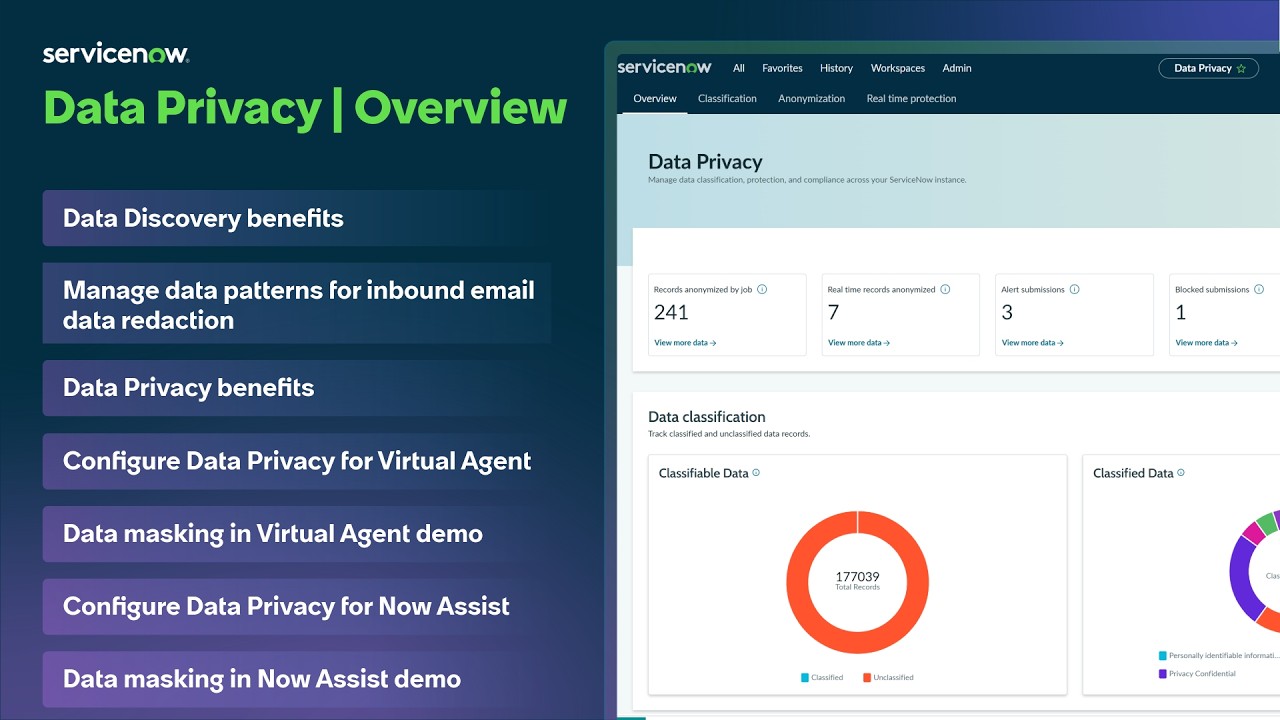The height and width of the screenshot is (720, 1280).
Task: Click the Unclassified legend swatch
Action: pos(867,677)
